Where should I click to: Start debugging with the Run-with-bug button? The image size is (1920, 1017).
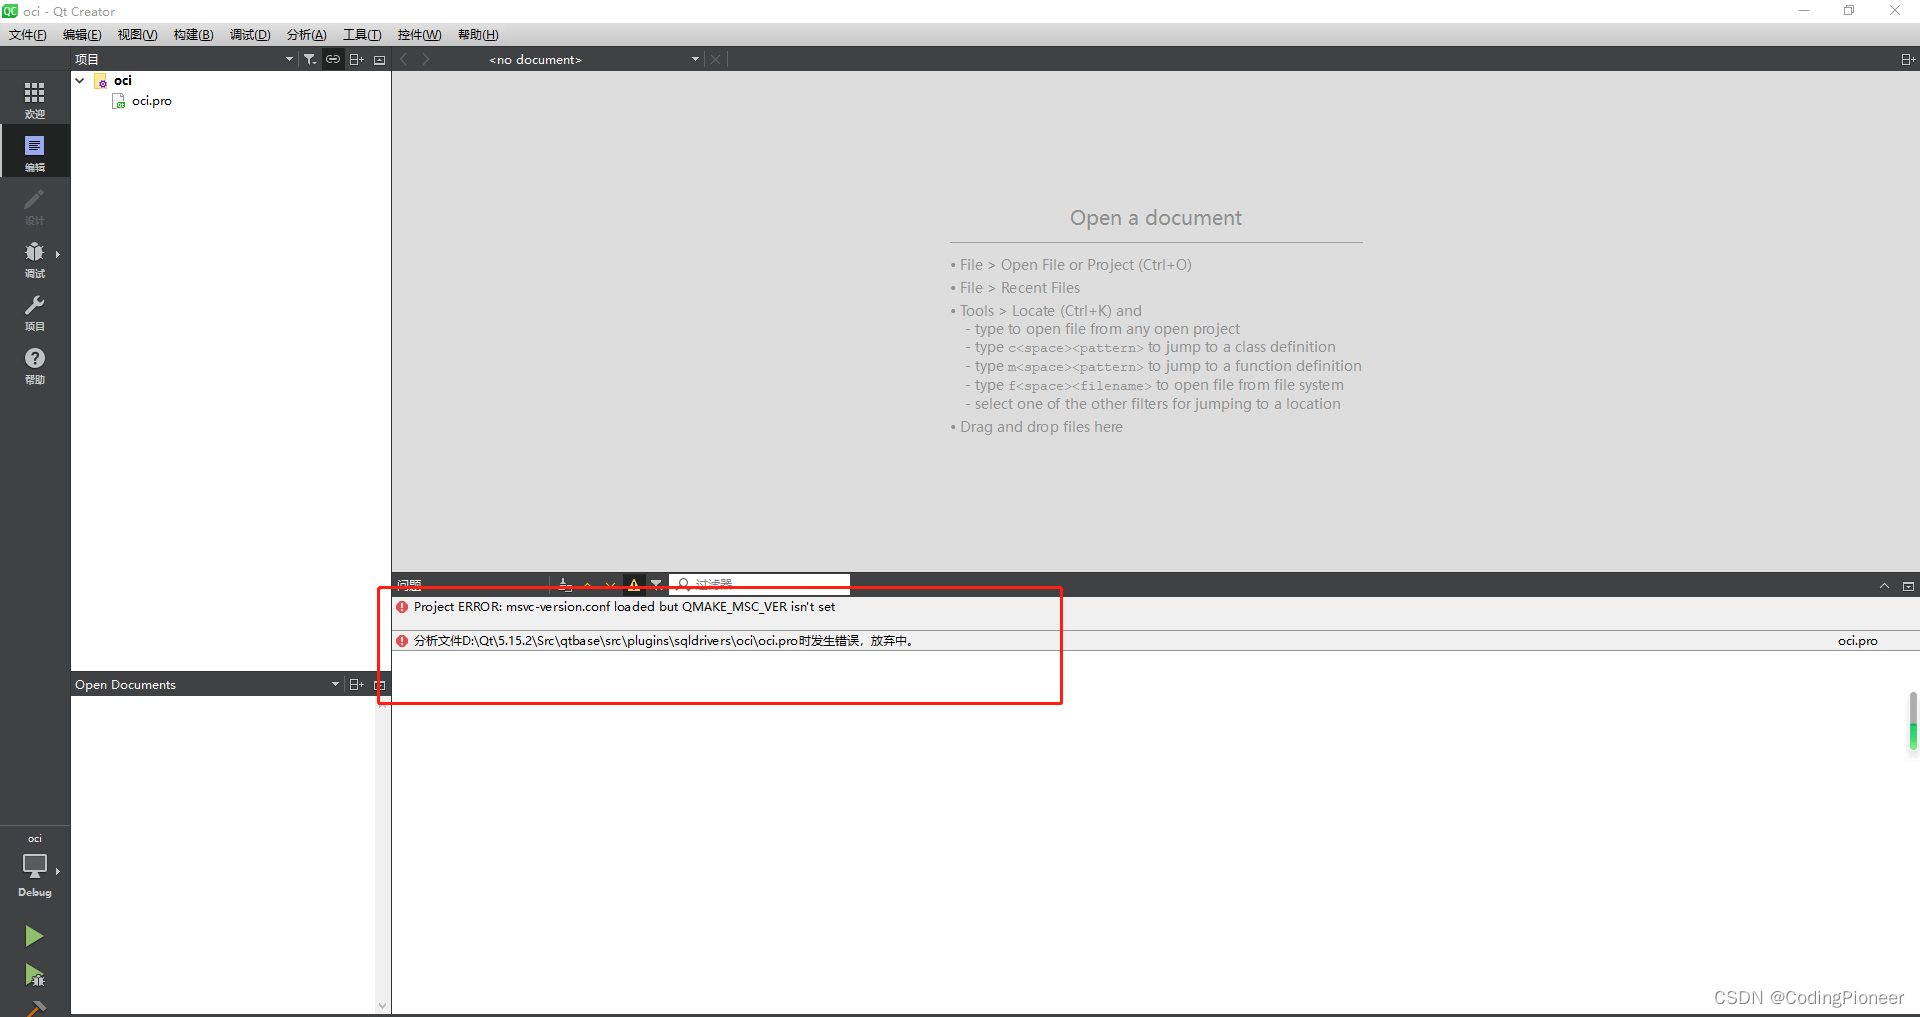pyautogui.click(x=34, y=974)
